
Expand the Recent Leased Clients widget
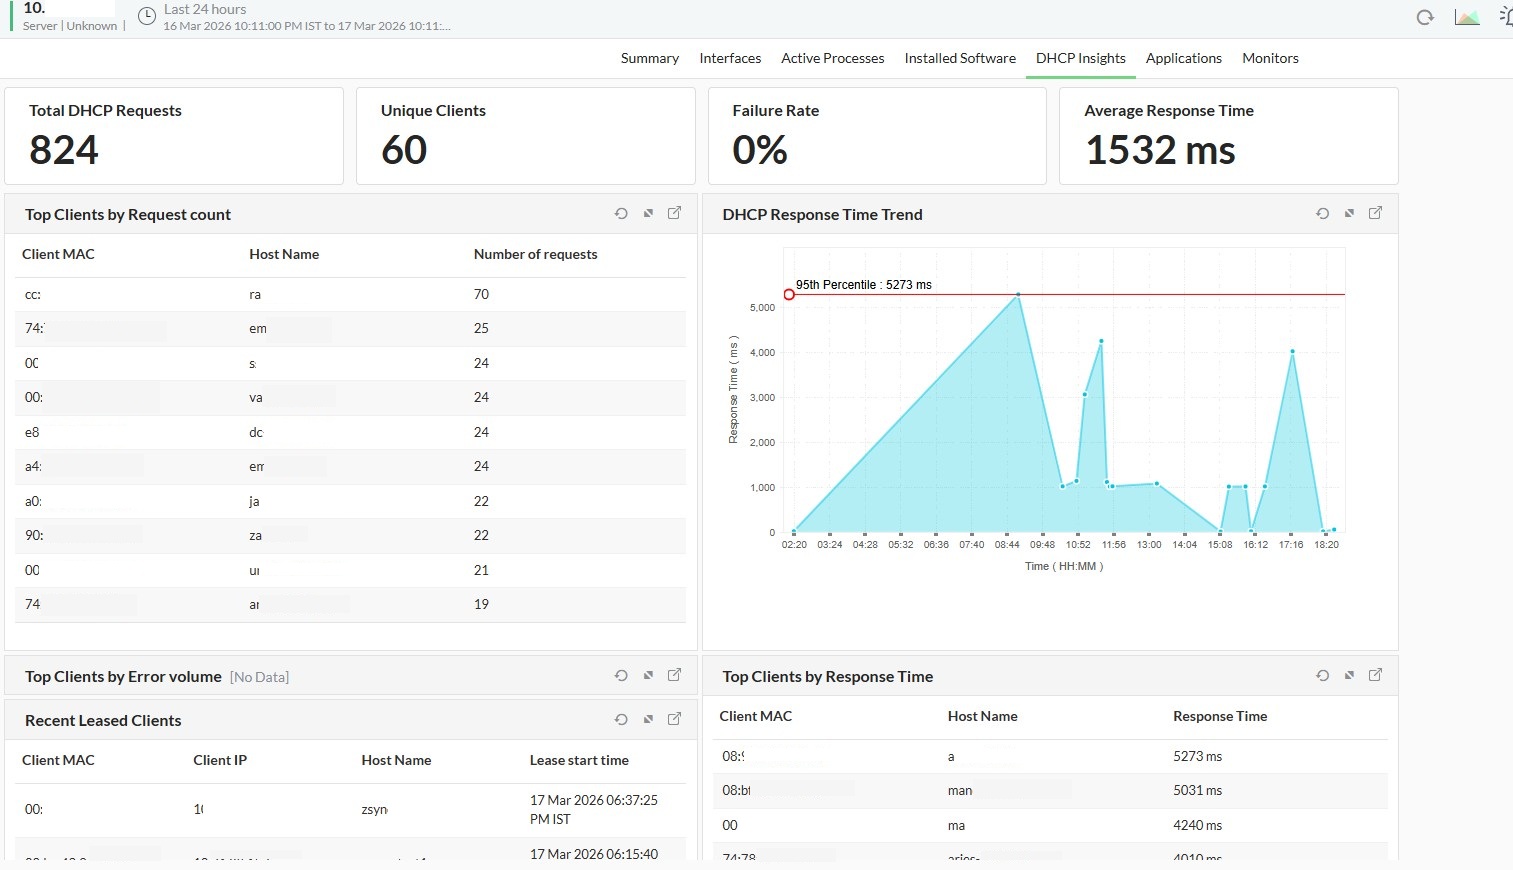pyautogui.click(x=648, y=720)
